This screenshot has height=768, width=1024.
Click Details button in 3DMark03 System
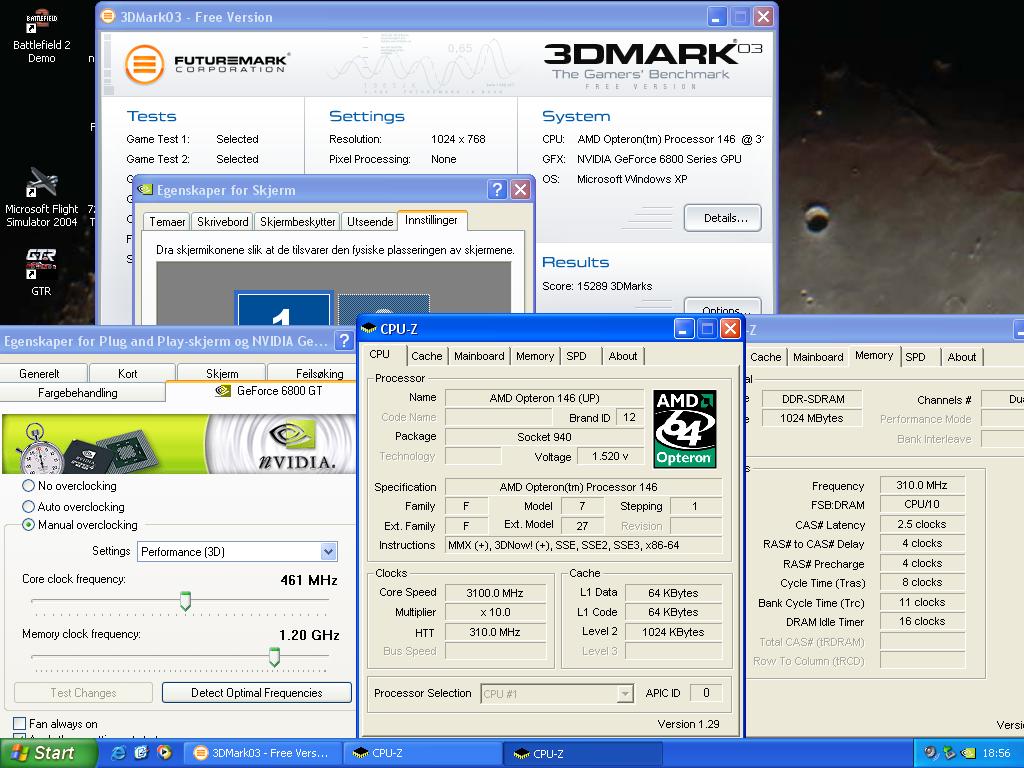tap(723, 218)
